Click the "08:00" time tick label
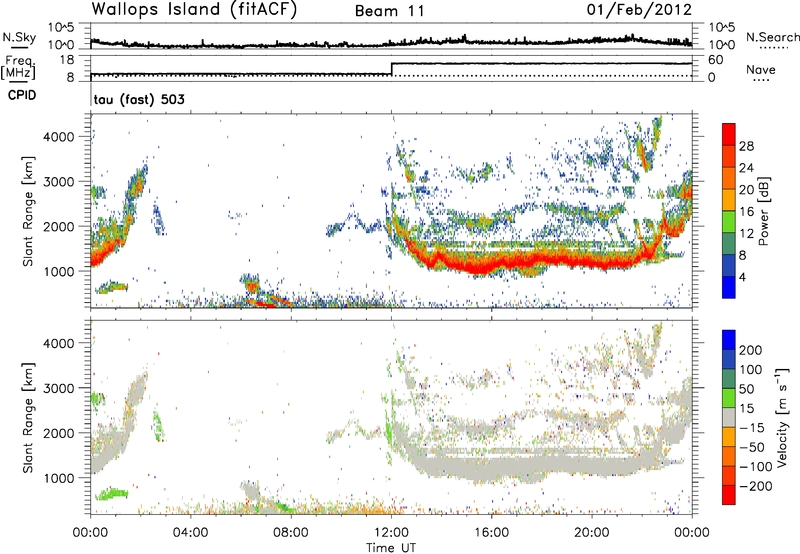The width and height of the screenshot is (800, 554). pos(291,533)
